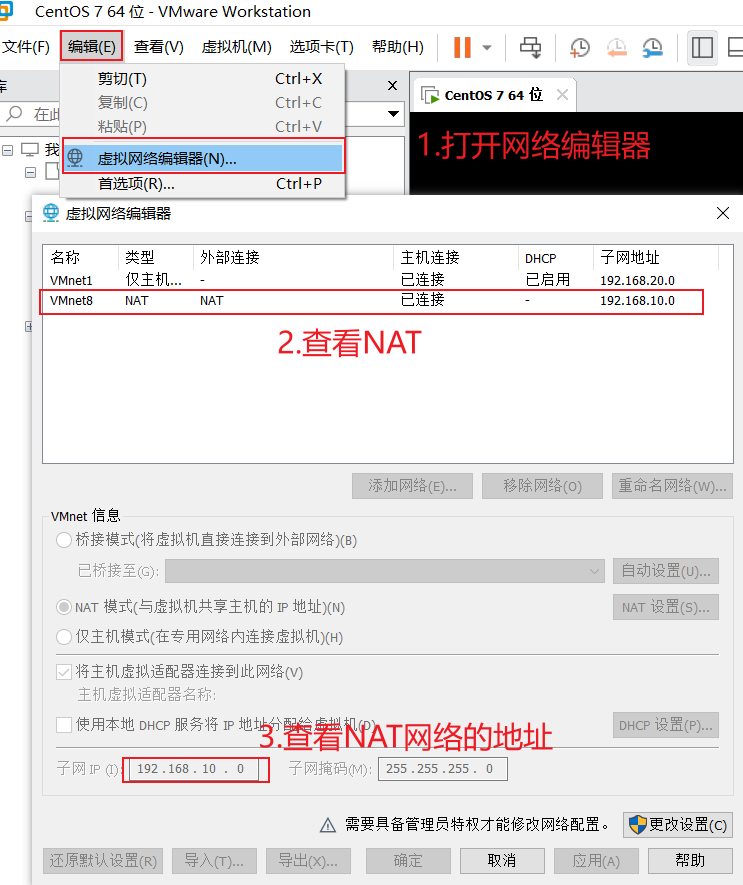
Task: Click NAT 设置(S)... button
Action: pos(666,607)
